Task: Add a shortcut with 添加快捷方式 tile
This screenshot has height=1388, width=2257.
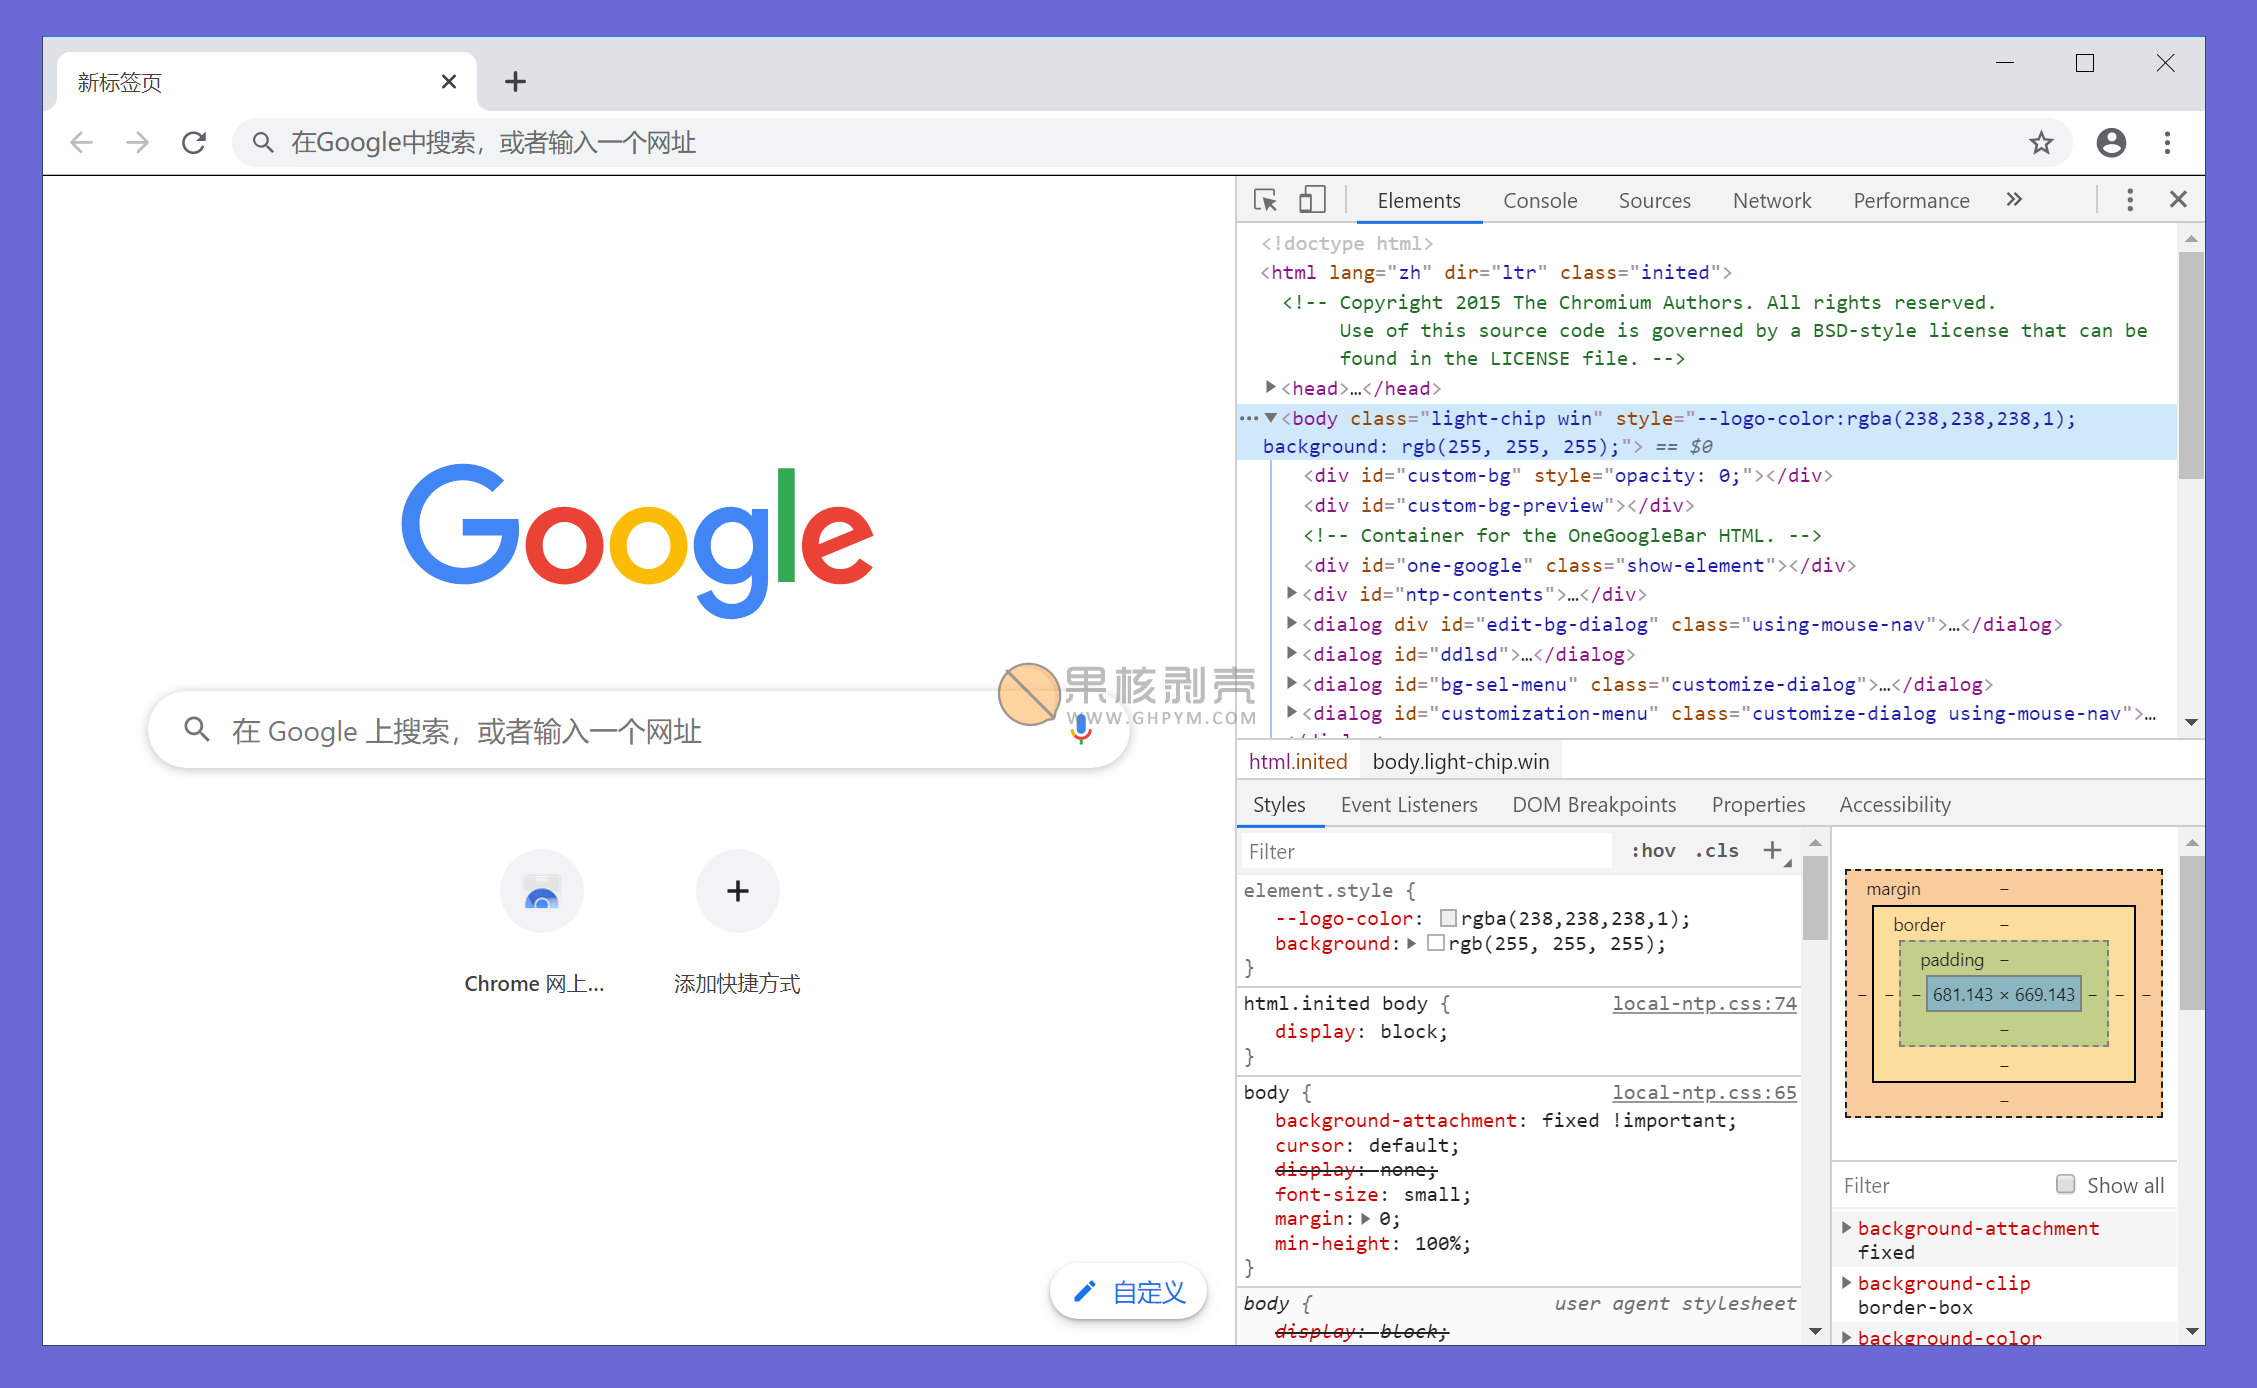Action: tap(737, 923)
